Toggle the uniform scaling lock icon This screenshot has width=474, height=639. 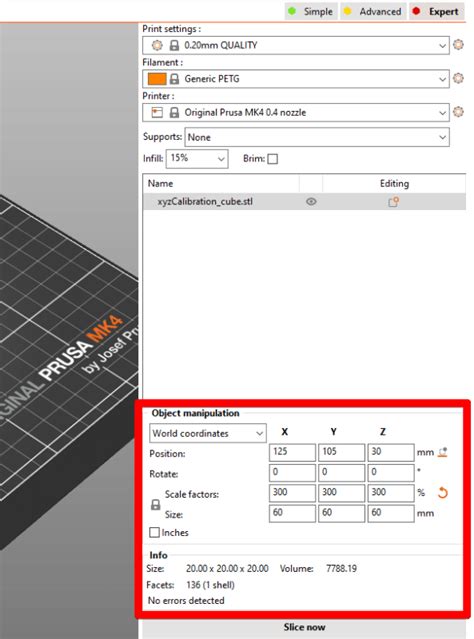[155, 505]
